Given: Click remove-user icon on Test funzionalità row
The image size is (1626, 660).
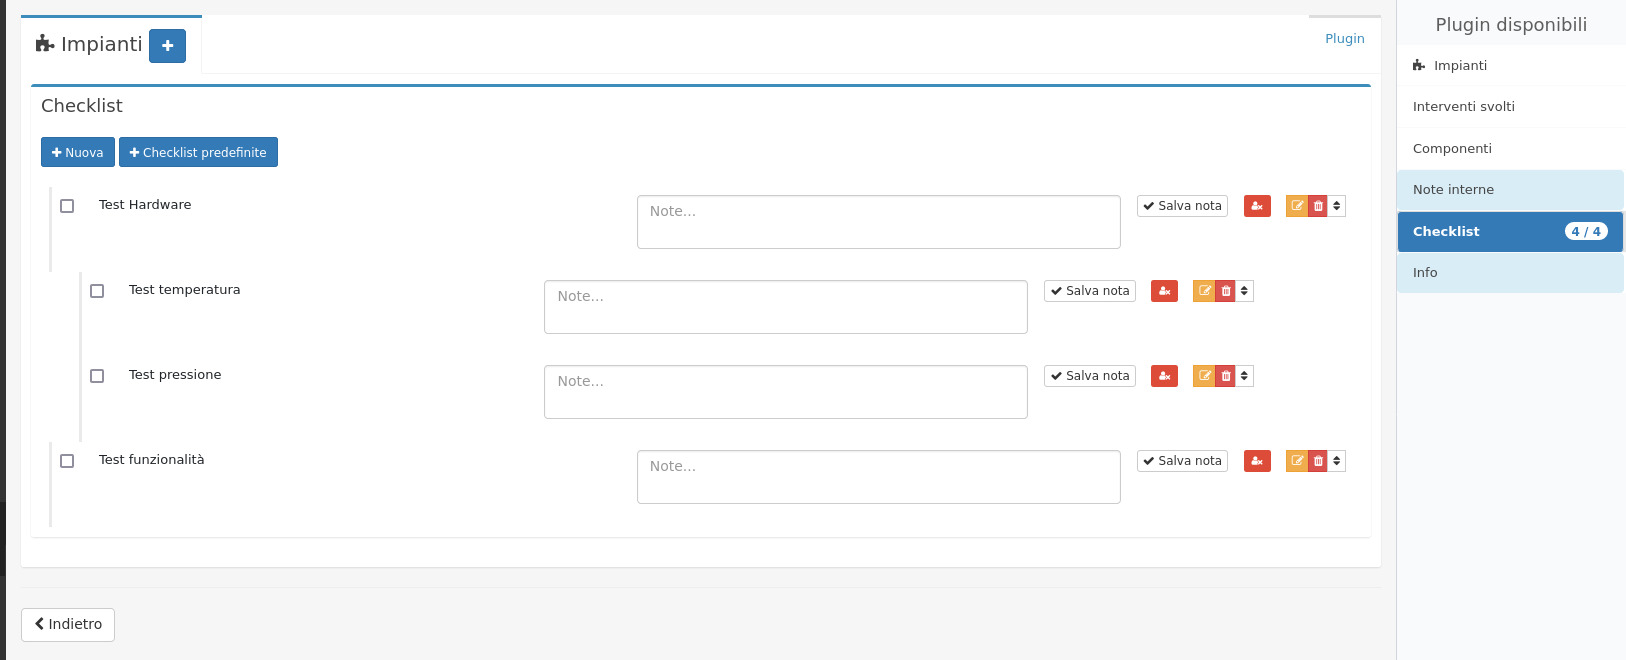Looking at the screenshot, I should click(x=1257, y=461).
